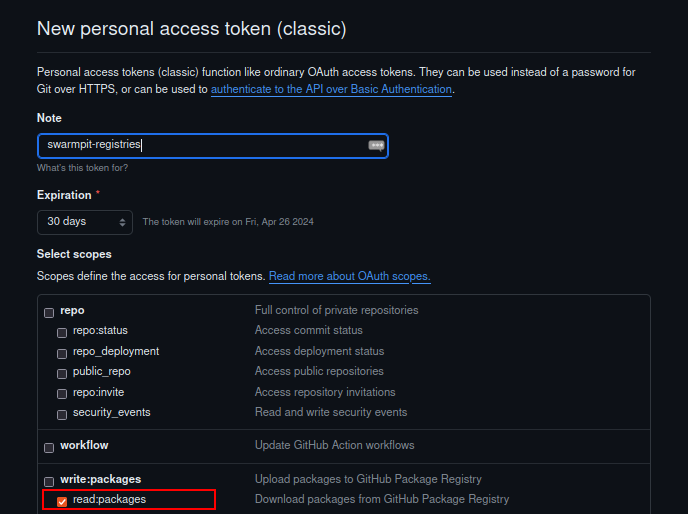Viewport: 688px width, 514px height.
Task: Tick the repo_deployment checkbox
Action: click(x=62, y=353)
